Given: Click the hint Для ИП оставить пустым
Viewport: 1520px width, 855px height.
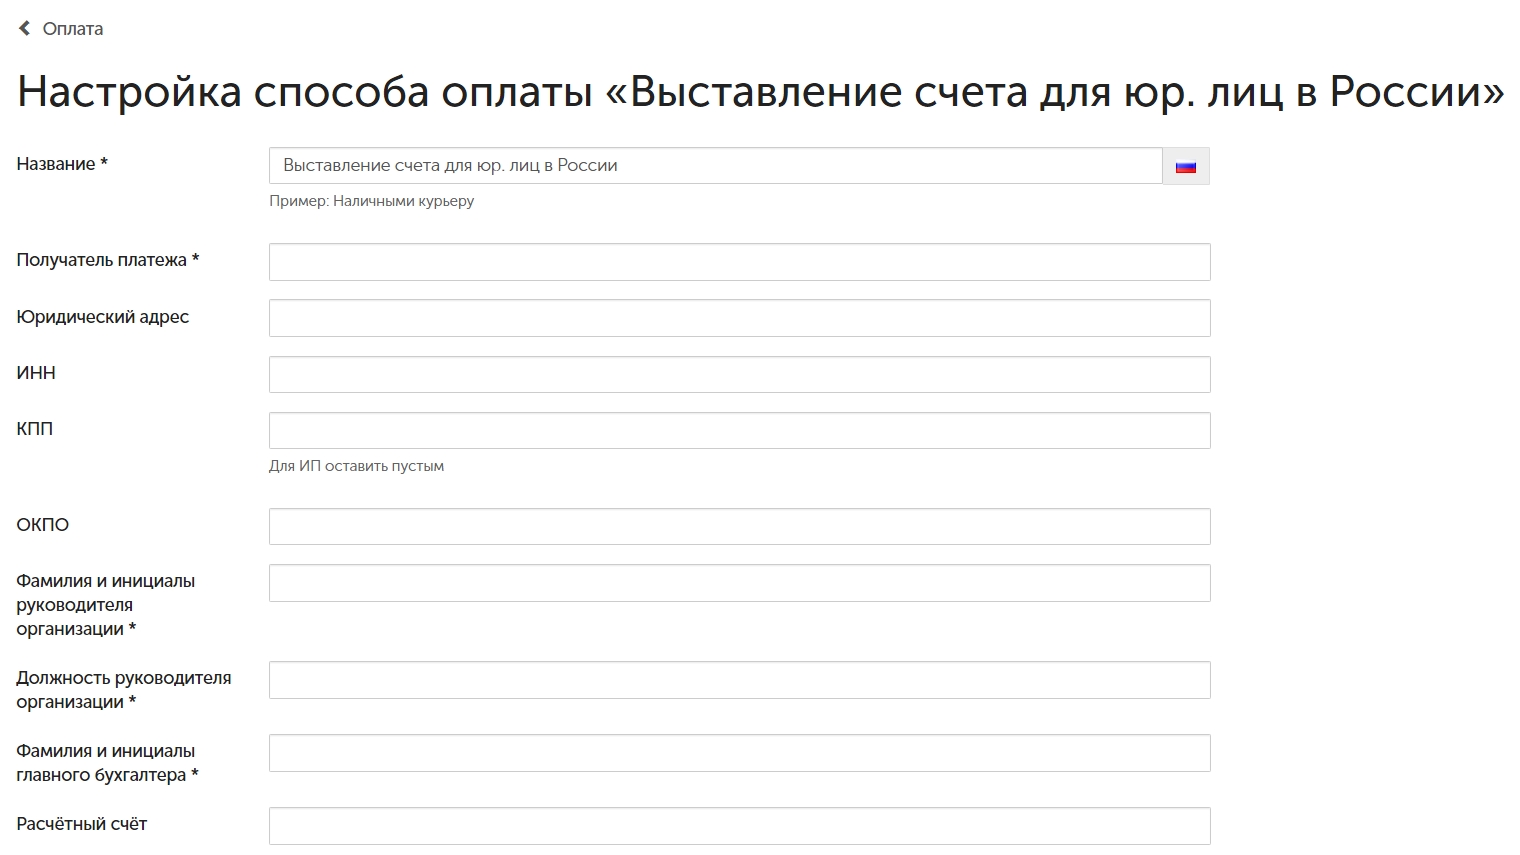Looking at the screenshot, I should coord(356,466).
